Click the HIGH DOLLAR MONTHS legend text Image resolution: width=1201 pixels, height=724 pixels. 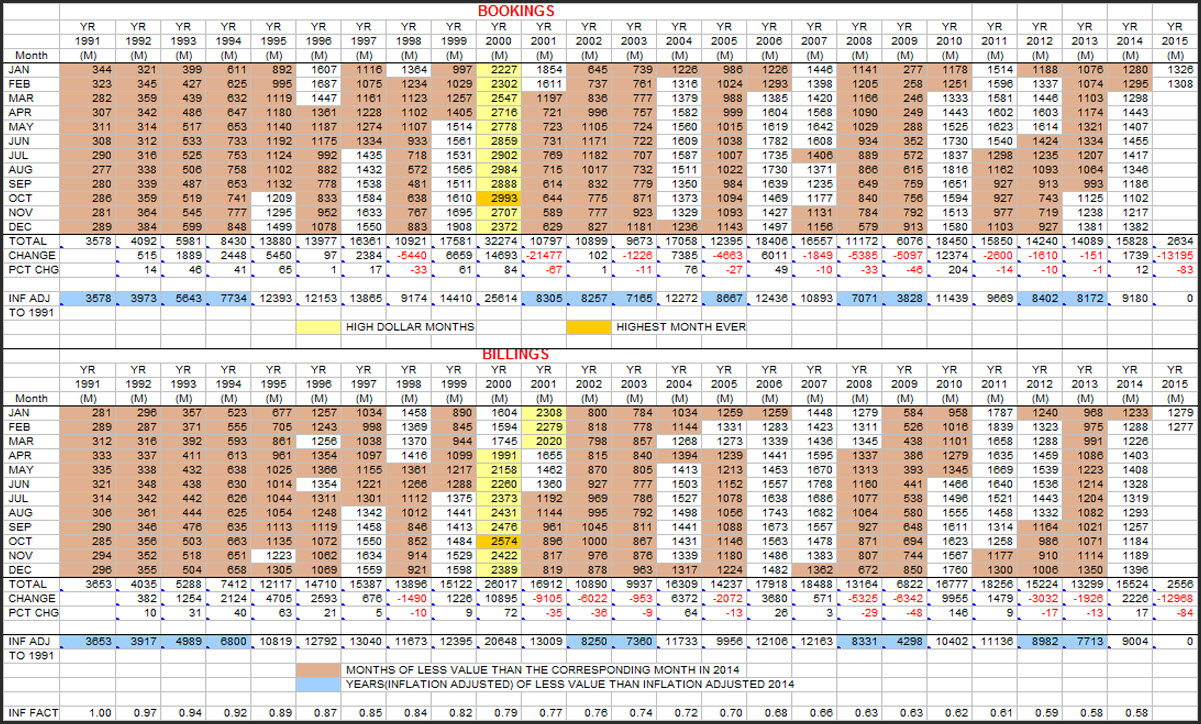[408, 327]
